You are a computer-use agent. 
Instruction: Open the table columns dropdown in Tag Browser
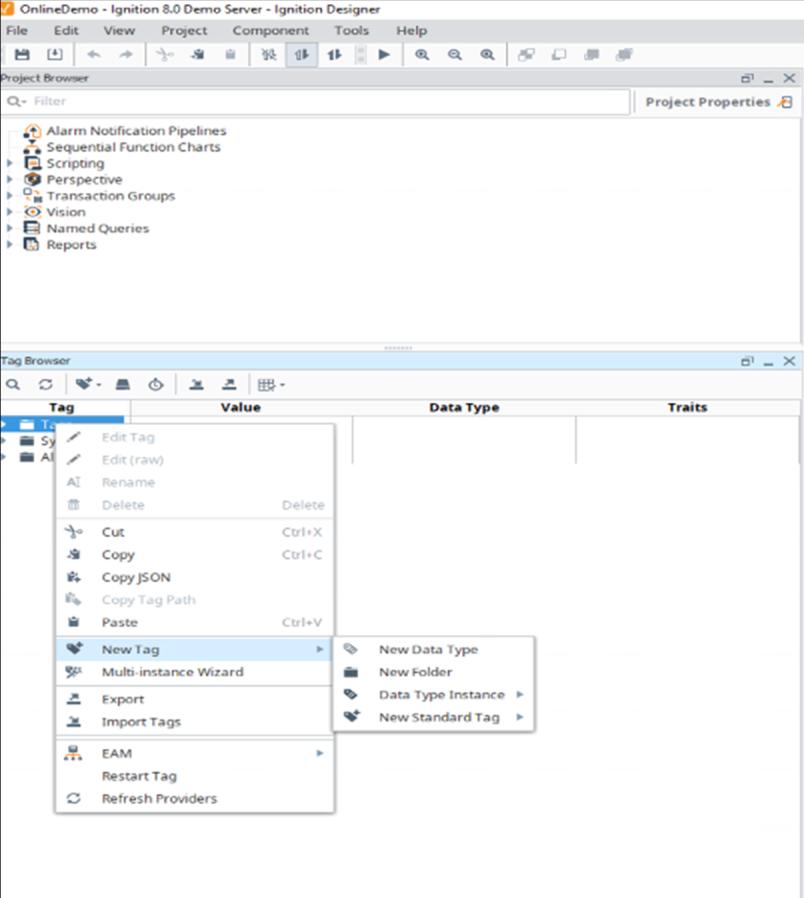271,384
